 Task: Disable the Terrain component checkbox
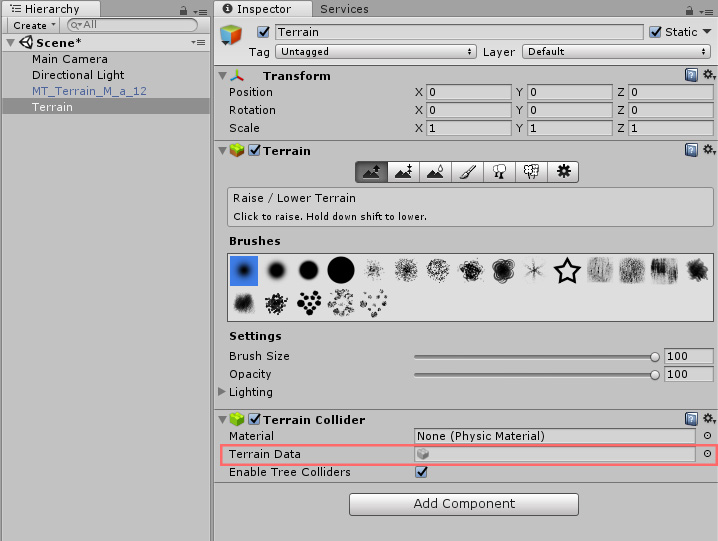point(254,150)
